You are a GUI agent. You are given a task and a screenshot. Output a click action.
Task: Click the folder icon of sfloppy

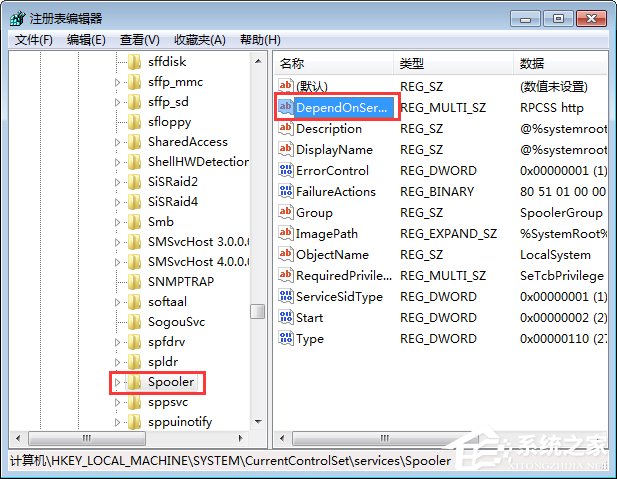pyautogui.click(x=134, y=122)
